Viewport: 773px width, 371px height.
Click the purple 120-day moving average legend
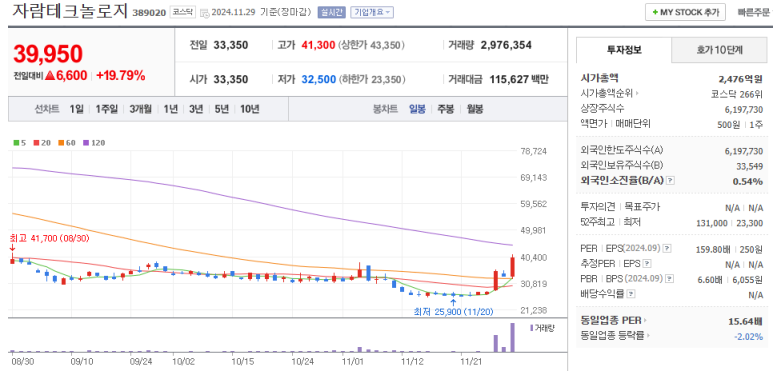click(94, 143)
